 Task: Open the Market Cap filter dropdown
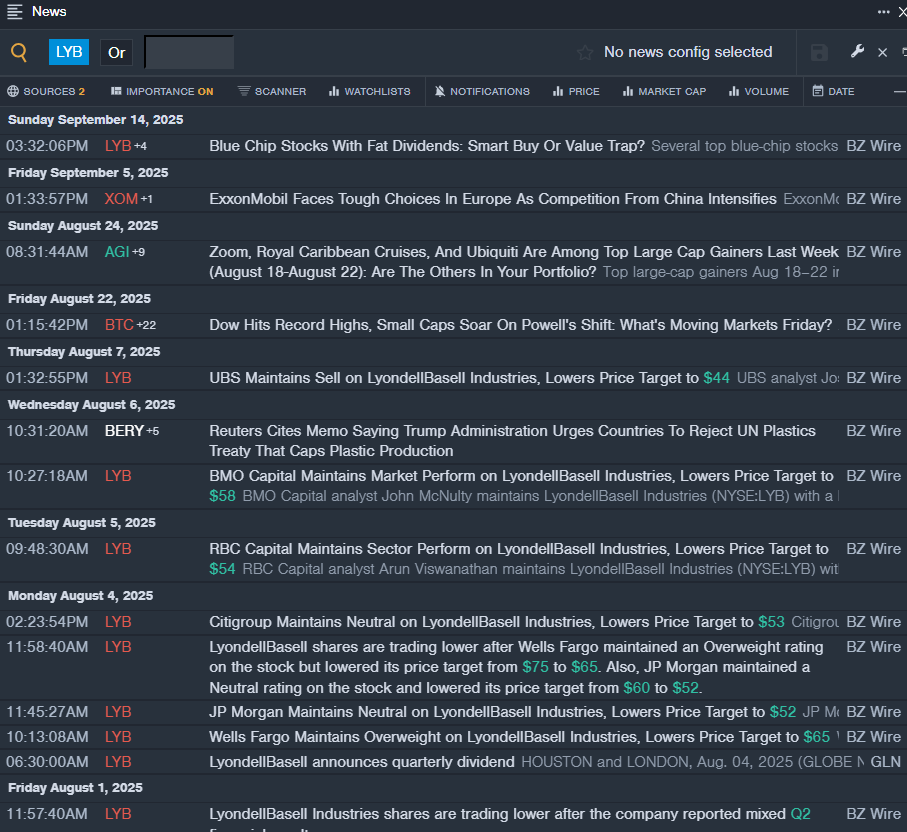point(664,91)
